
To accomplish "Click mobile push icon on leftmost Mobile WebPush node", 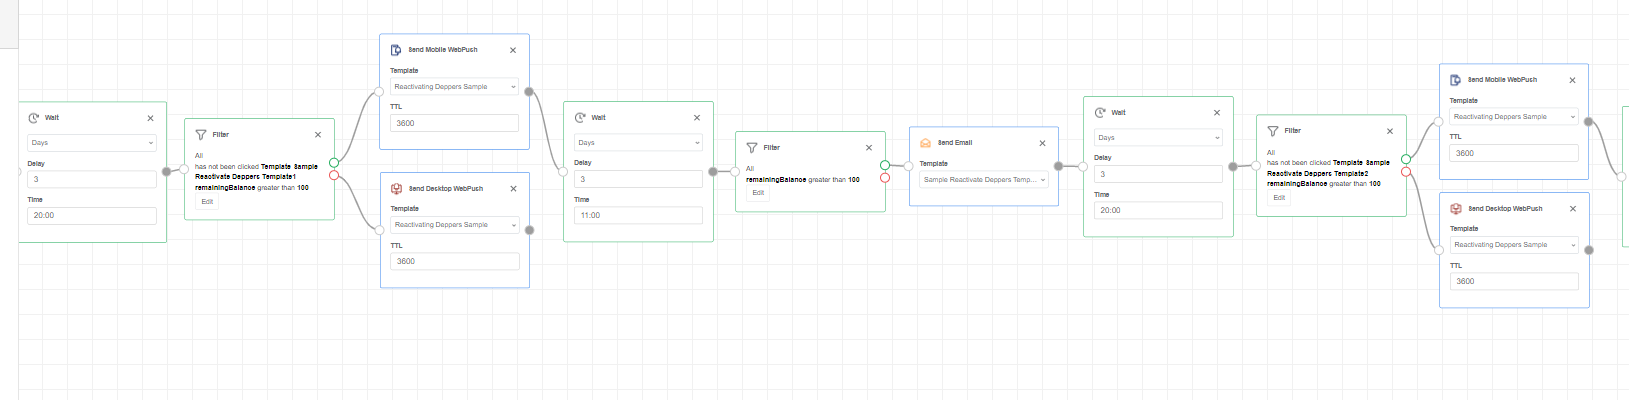I will pyautogui.click(x=395, y=50).
